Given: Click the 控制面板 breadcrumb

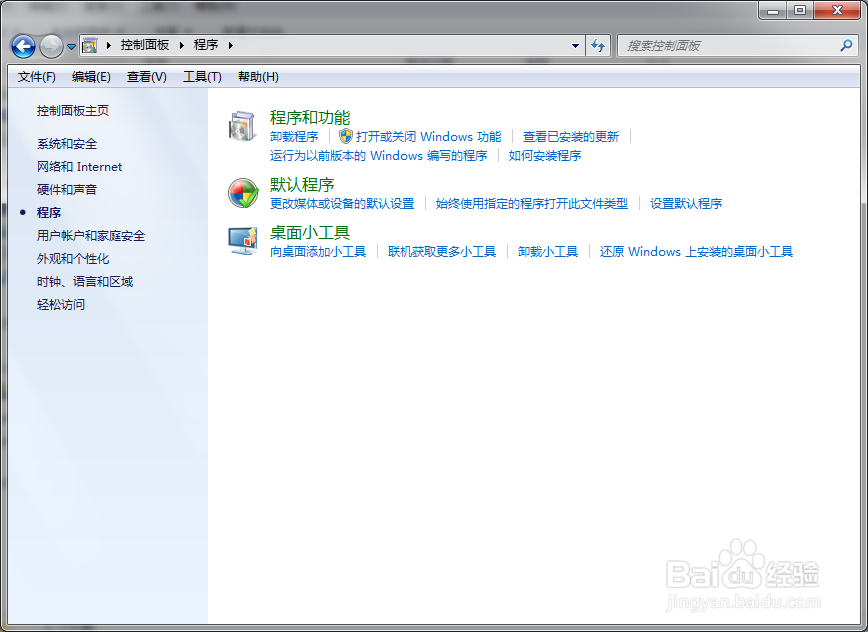Looking at the screenshot, I should click(144, 45).
